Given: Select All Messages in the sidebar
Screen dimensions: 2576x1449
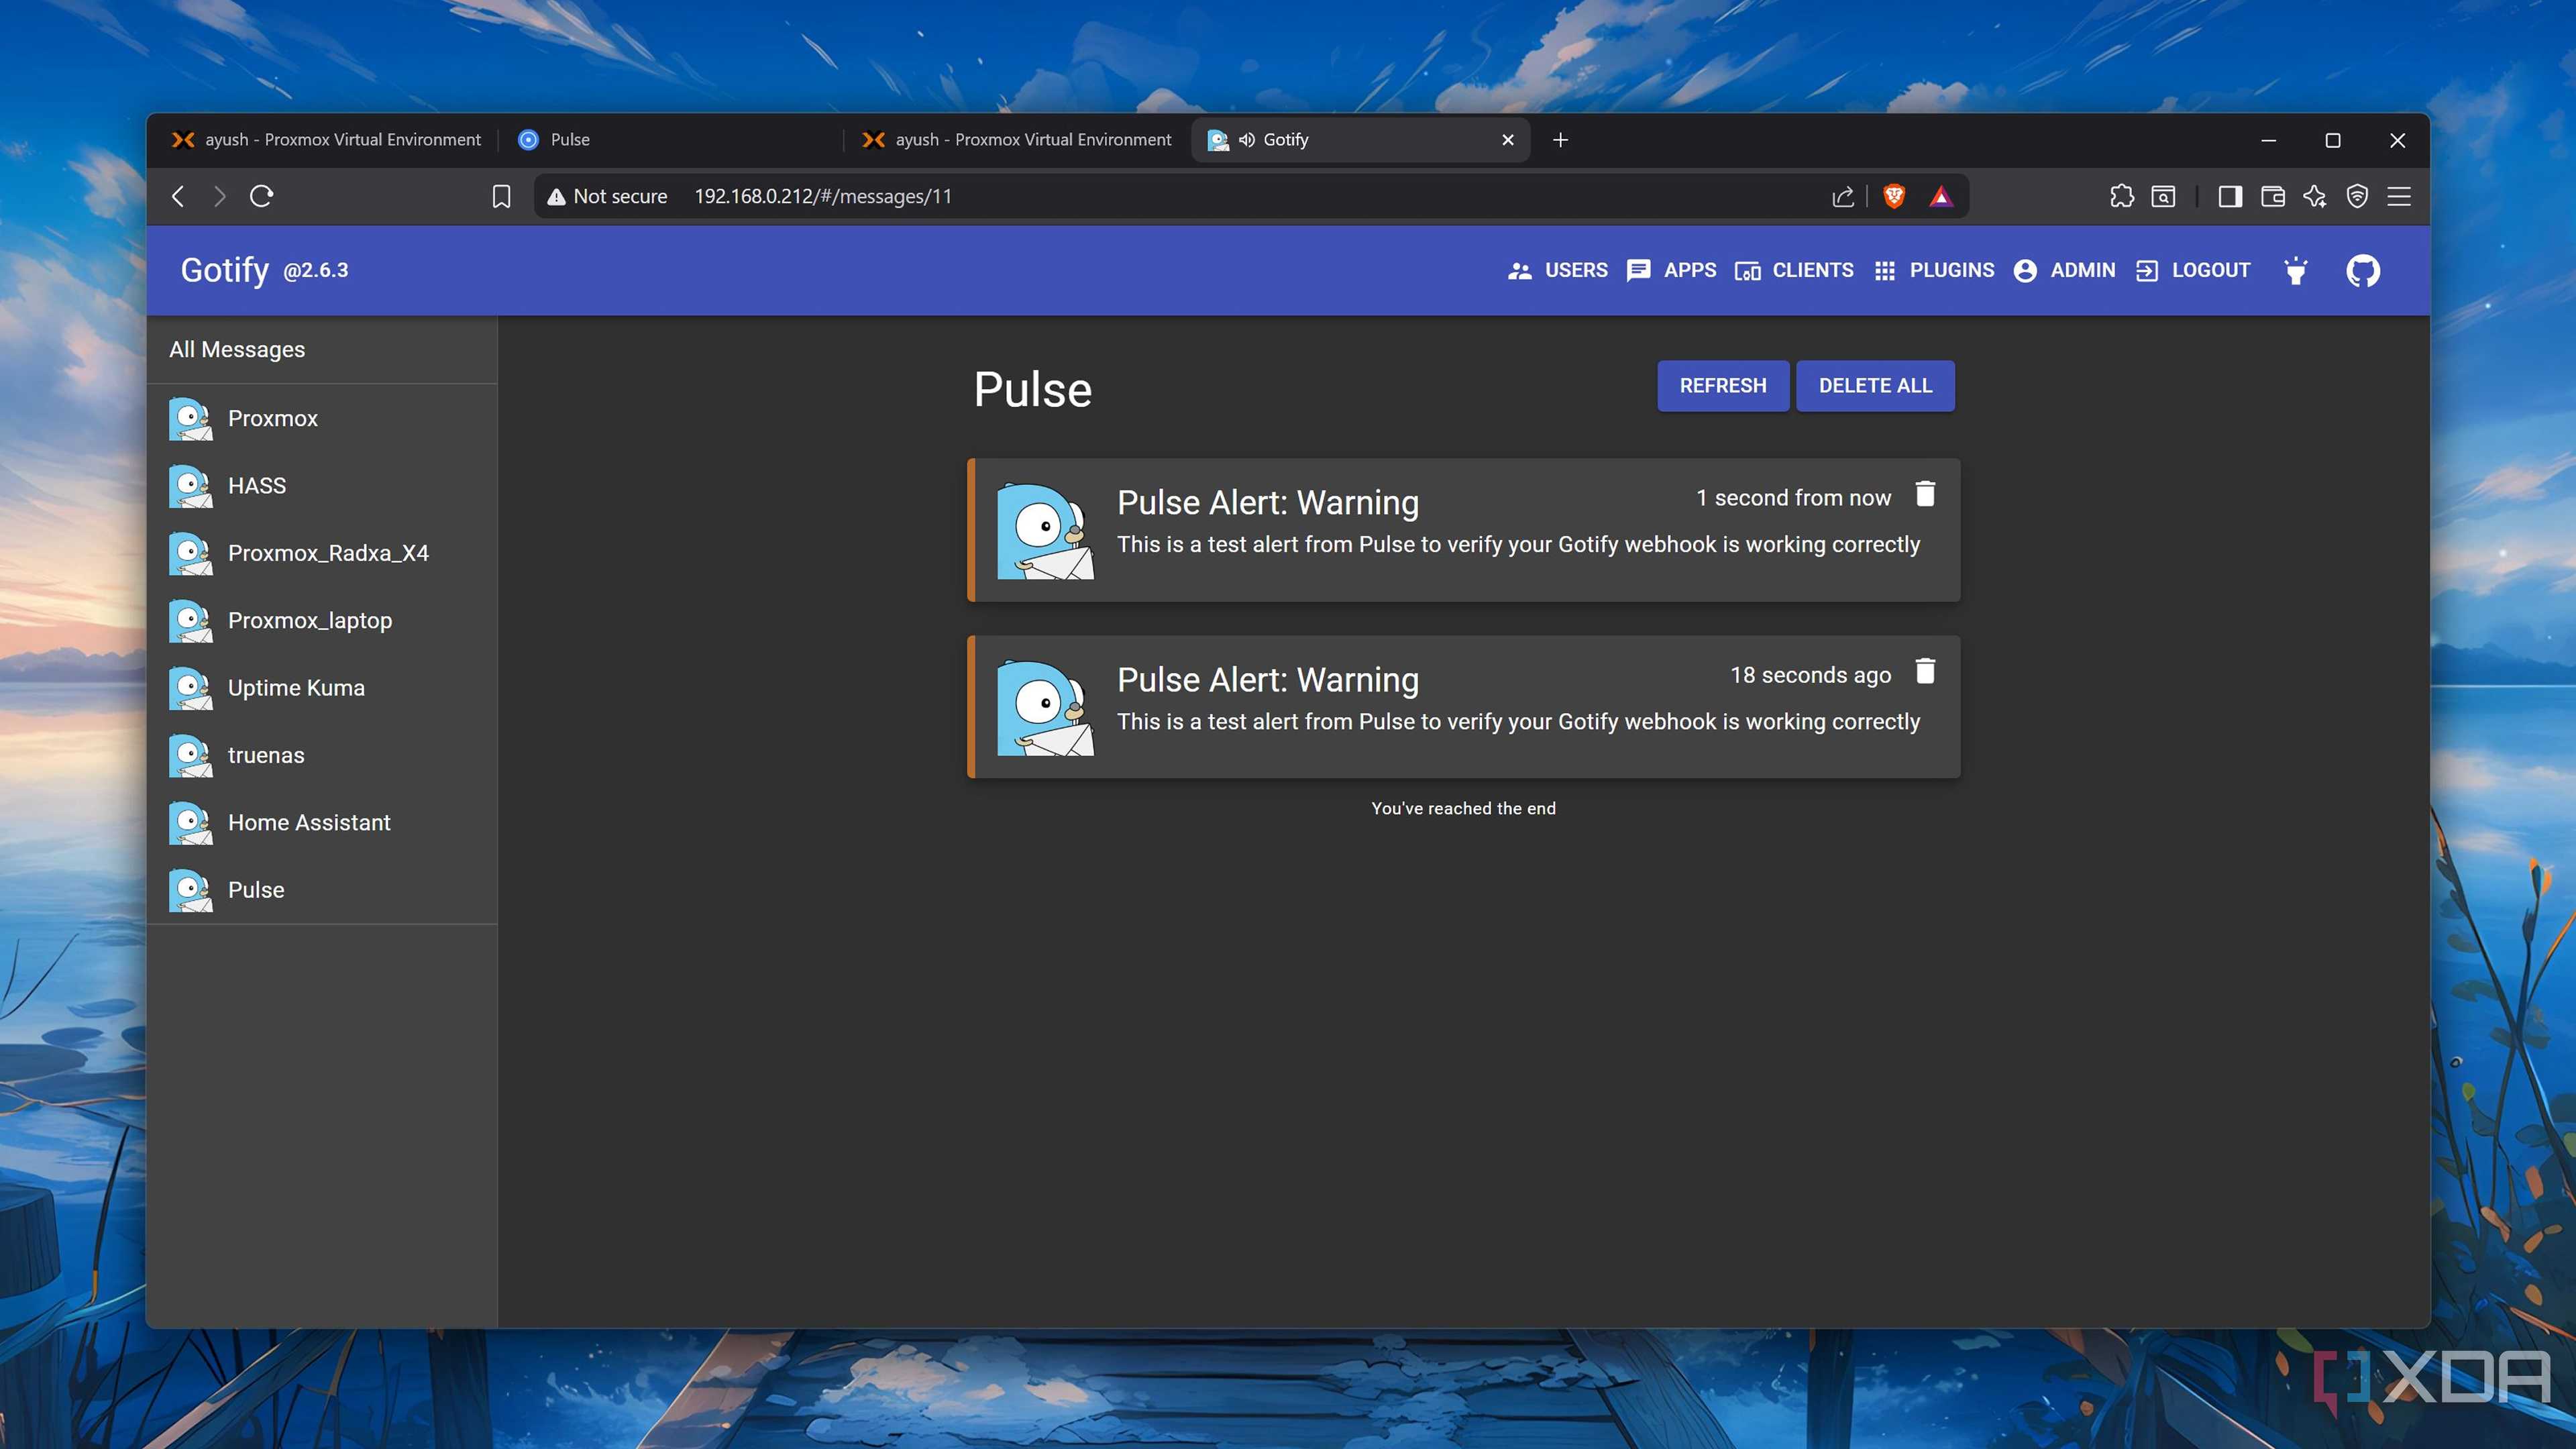Looking at the screenshot, I should click(322, 349).
